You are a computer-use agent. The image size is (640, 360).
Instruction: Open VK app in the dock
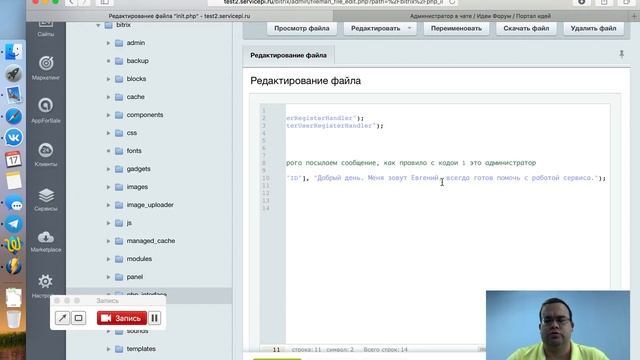click(x=13, y=138)
